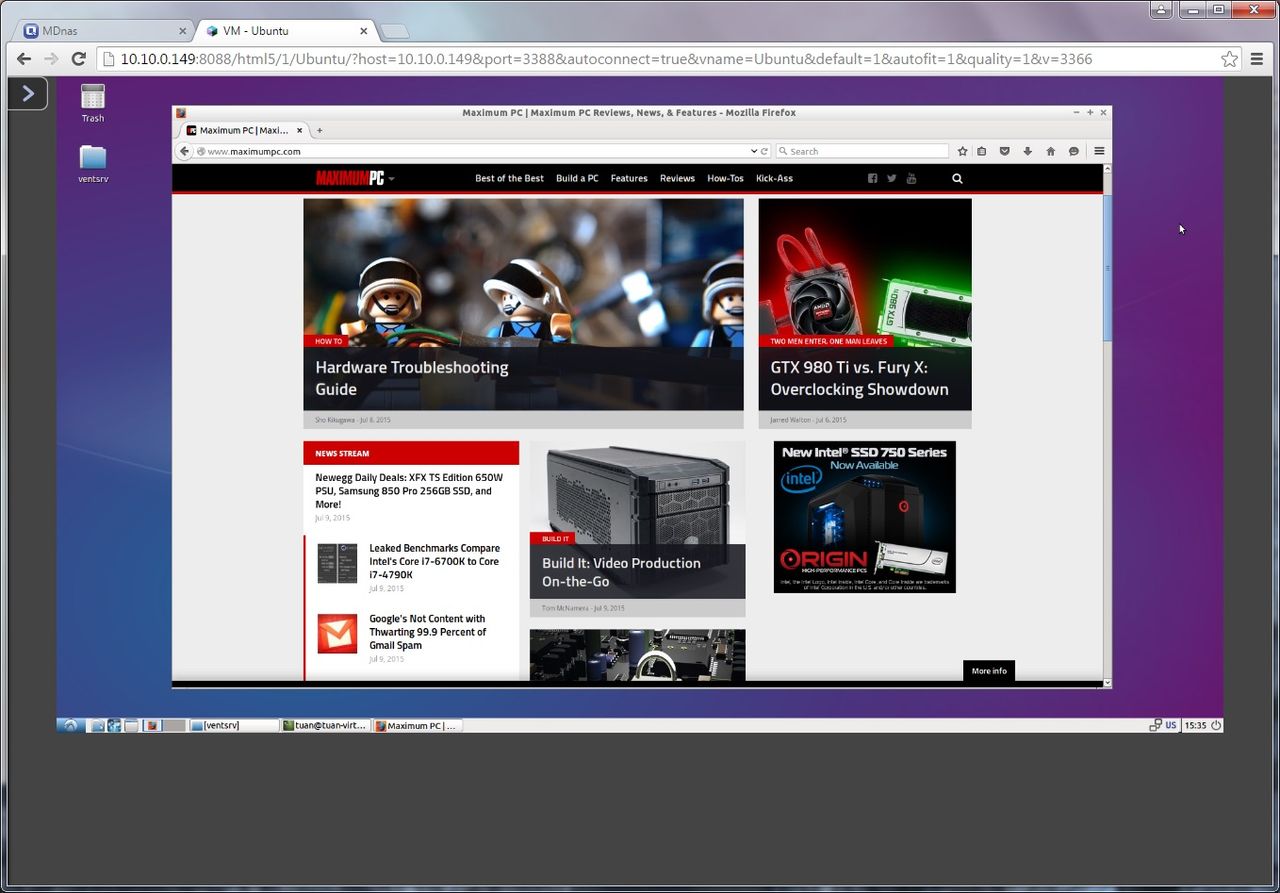1280x893 pixels.
Task: Click the Intel SSD 750 Origin ad
Action: [x=865, y=517]
